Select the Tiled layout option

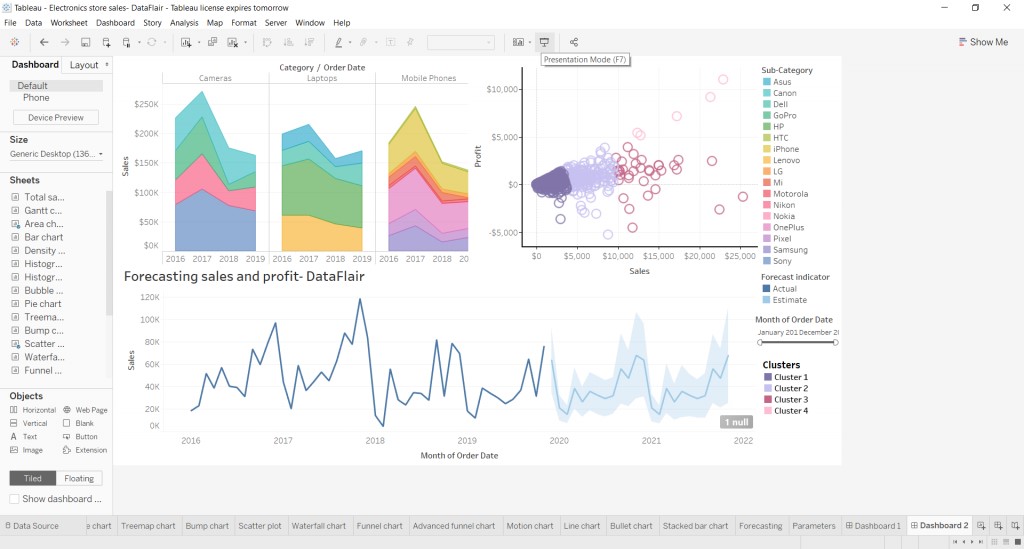click(x=32, y=478)
